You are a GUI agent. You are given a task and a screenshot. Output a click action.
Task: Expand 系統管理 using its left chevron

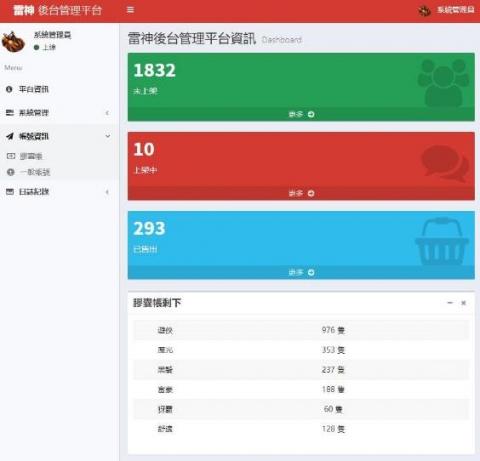pos(107,113)
